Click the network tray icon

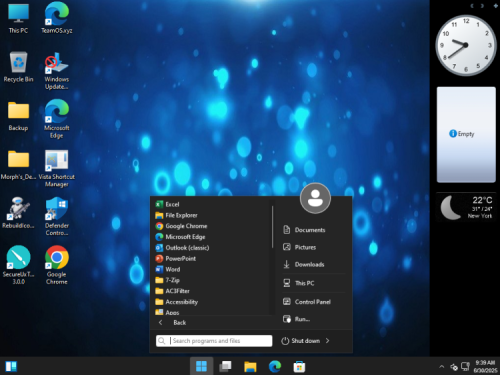454,367
